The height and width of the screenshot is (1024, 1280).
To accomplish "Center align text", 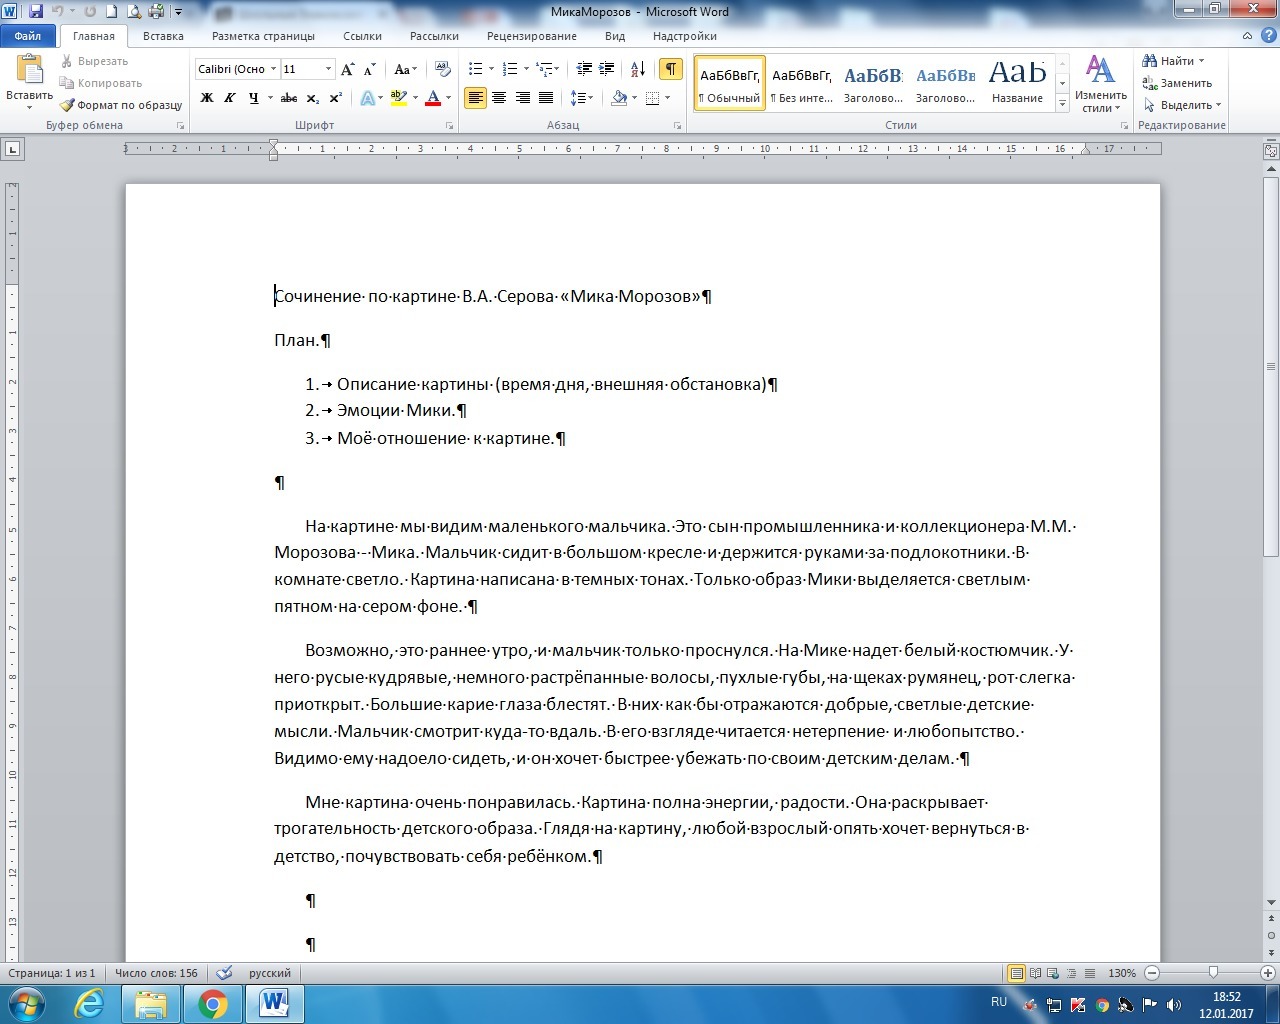I will tap(499, 98).
